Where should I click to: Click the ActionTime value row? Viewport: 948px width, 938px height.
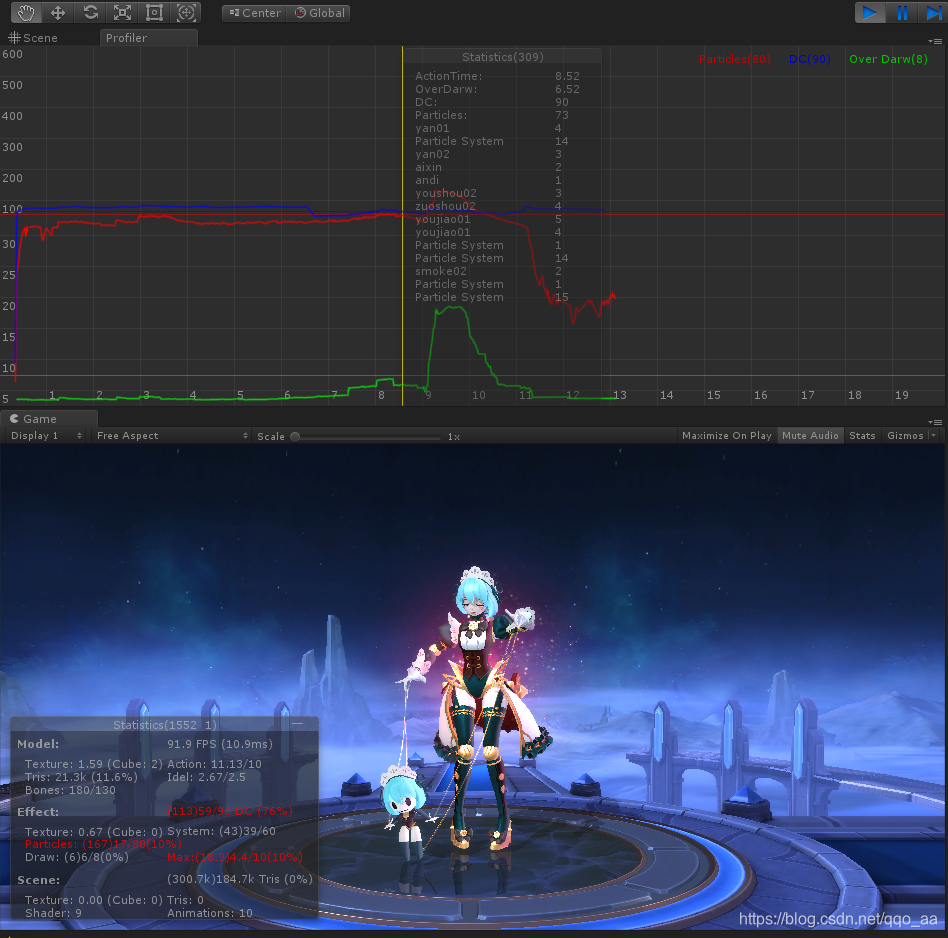tap(498, 76)
